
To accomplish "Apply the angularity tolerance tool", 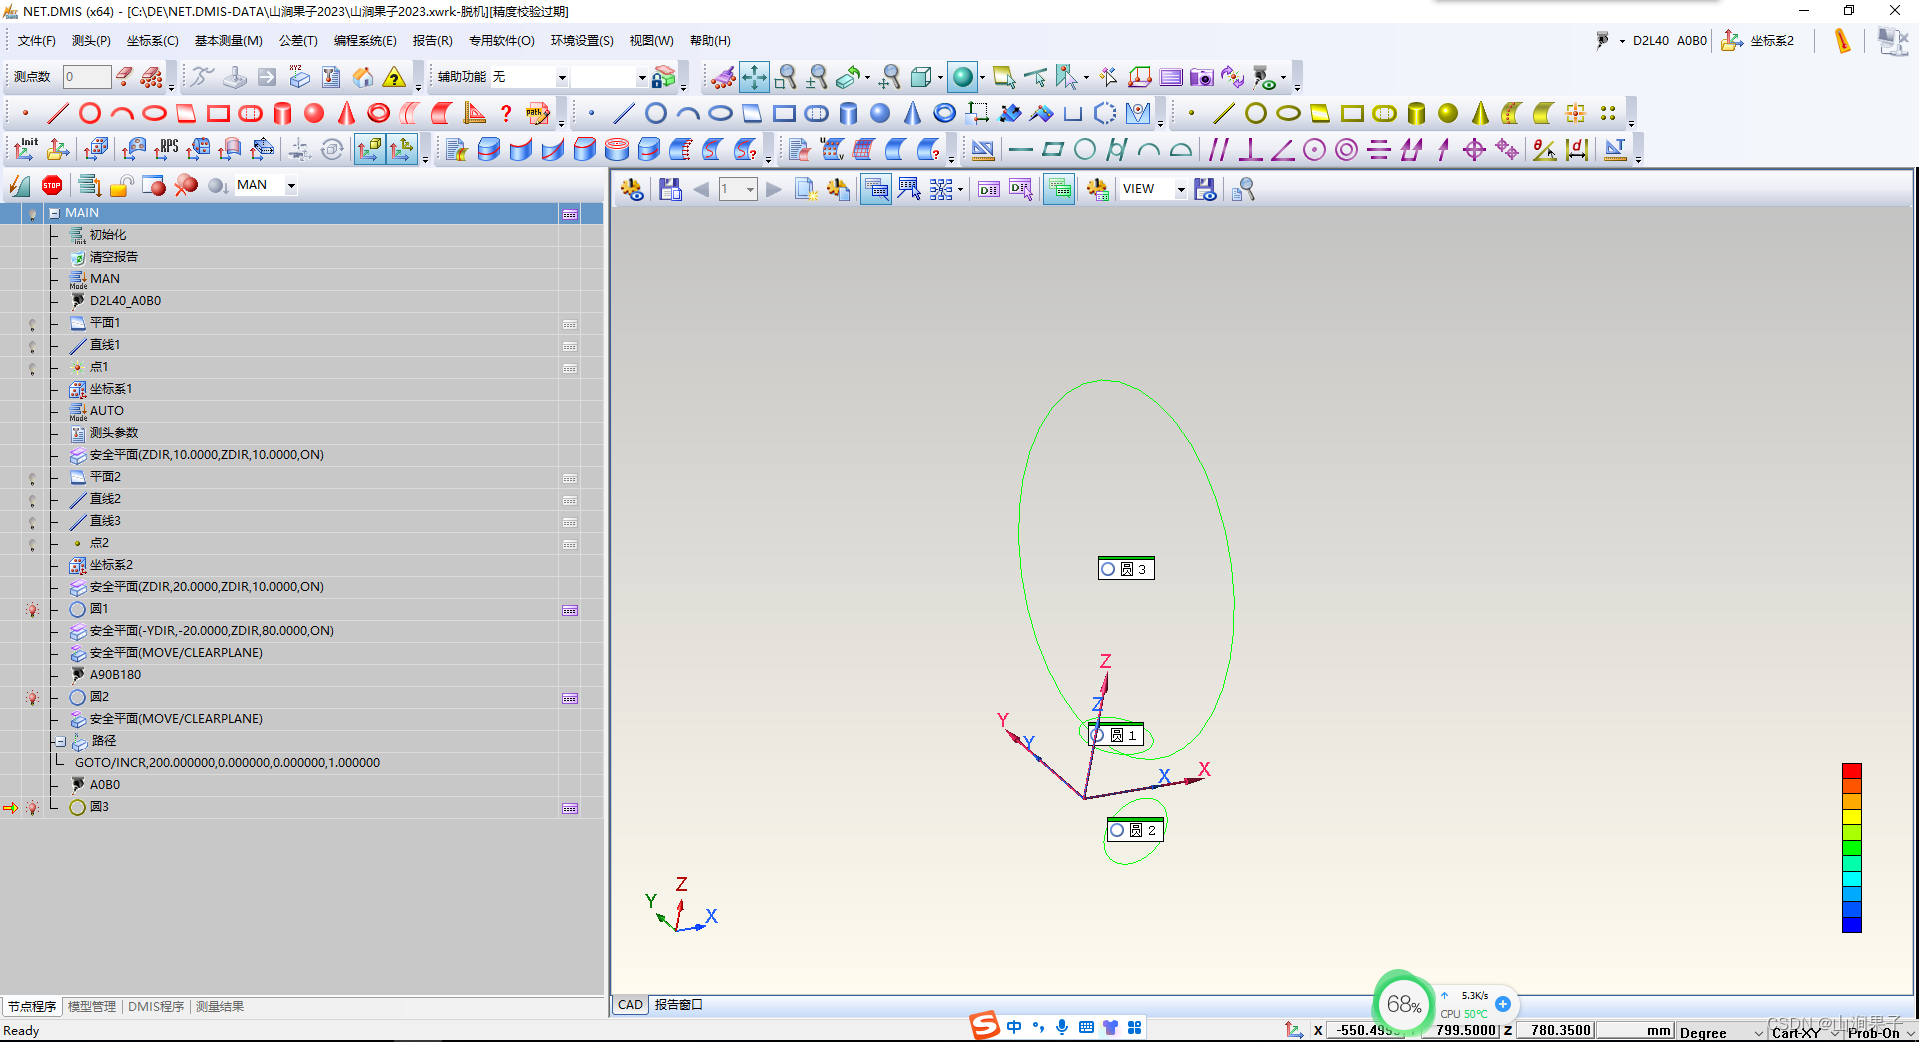I will [x=1282, y=150].
